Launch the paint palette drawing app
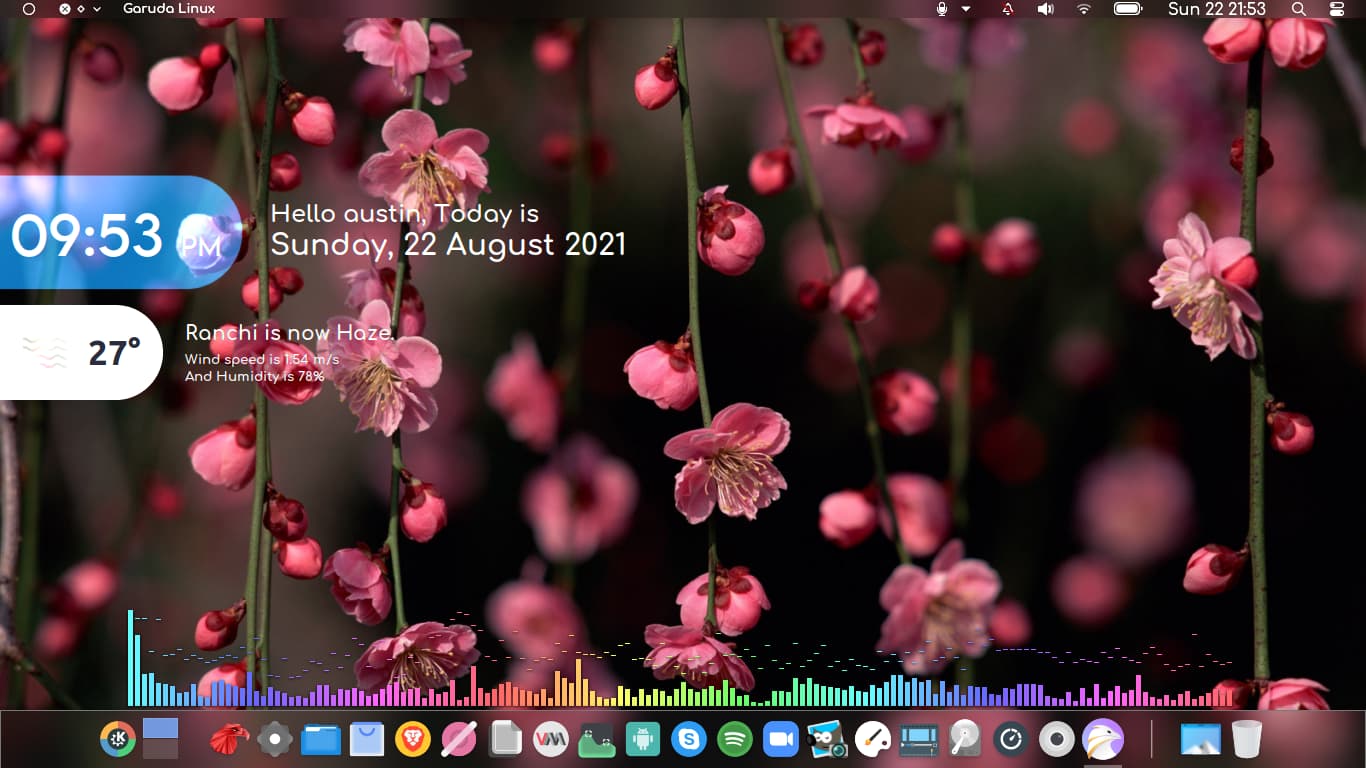The width and height of the screenshot is (1366, 768). [x=873, y=740]
